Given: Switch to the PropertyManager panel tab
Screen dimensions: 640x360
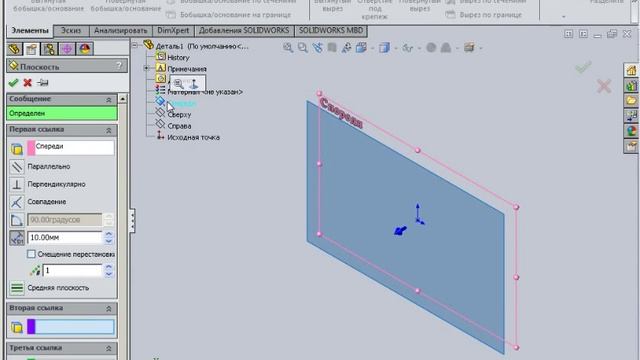Looking at the screenshot, I should point(31,49).
